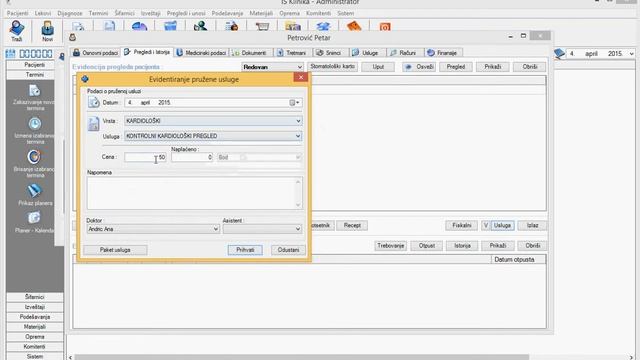
Task: Click the Recept button
Action: (352, 225)
